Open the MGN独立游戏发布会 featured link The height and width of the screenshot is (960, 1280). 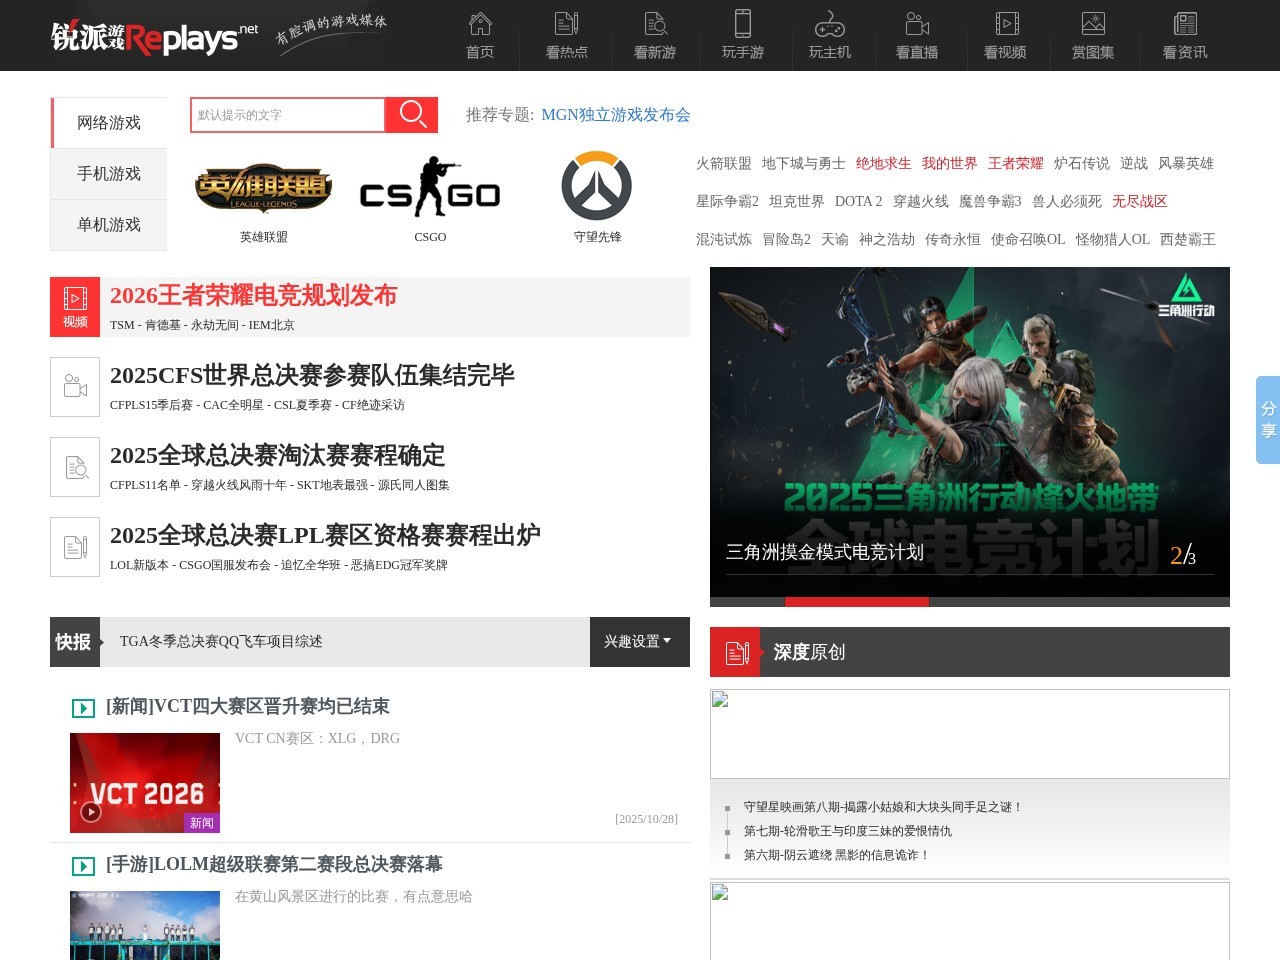pyautogui.click(x=616, y=115)
